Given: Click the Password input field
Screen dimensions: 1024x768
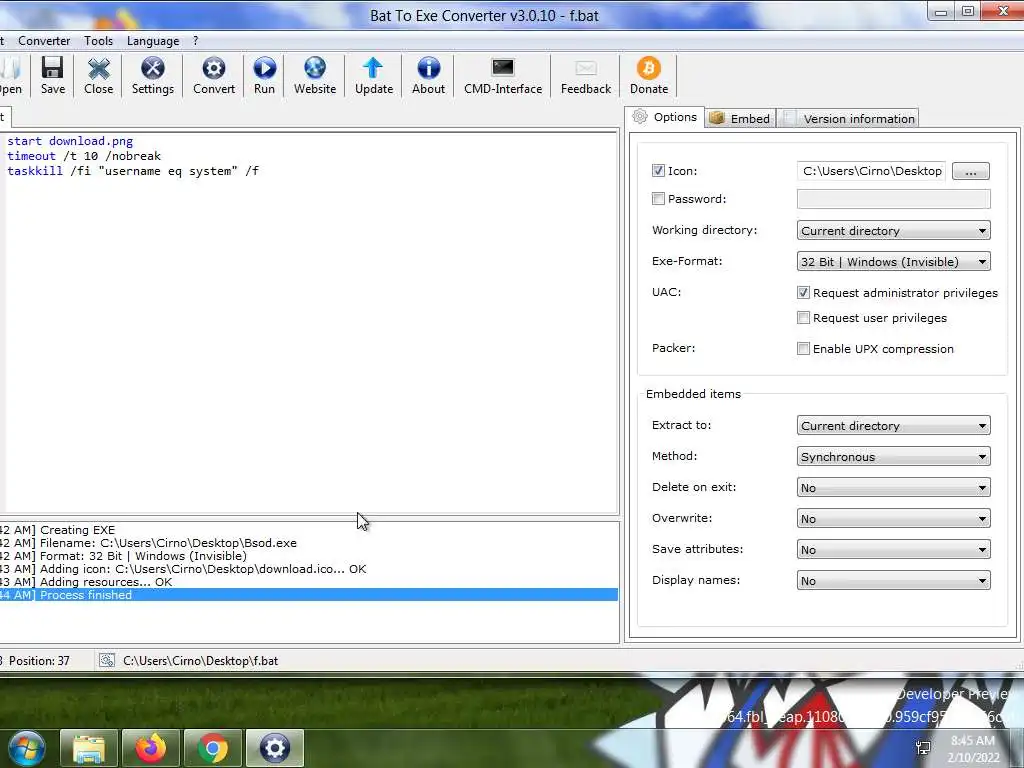Looking at the screenshot, I should click(x=893, y=199).
